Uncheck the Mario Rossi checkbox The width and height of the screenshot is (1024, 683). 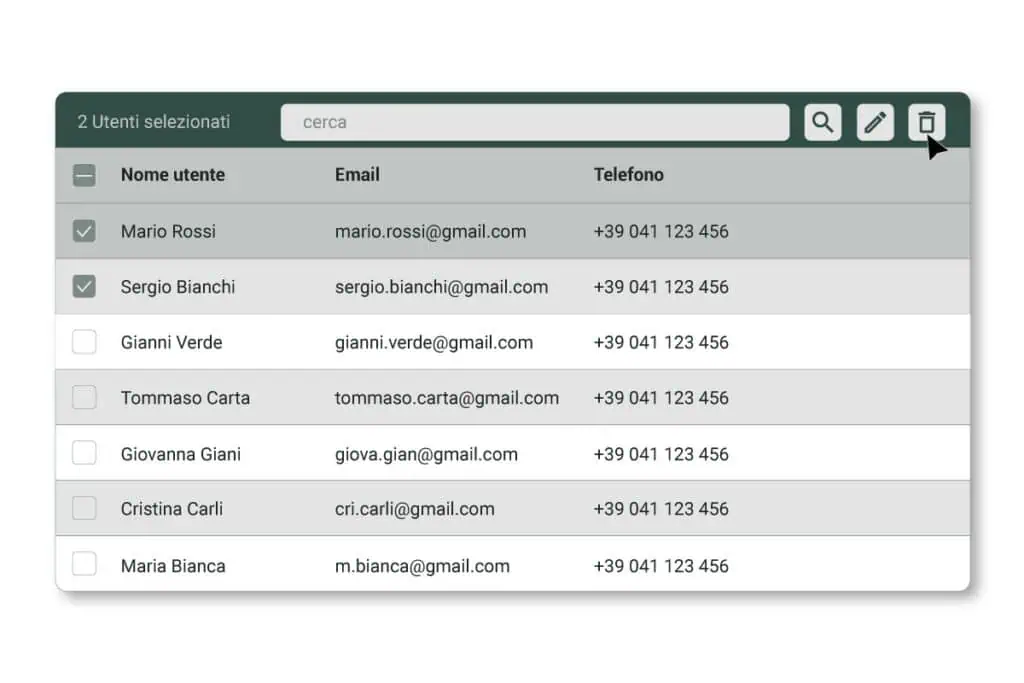[85, 231]
